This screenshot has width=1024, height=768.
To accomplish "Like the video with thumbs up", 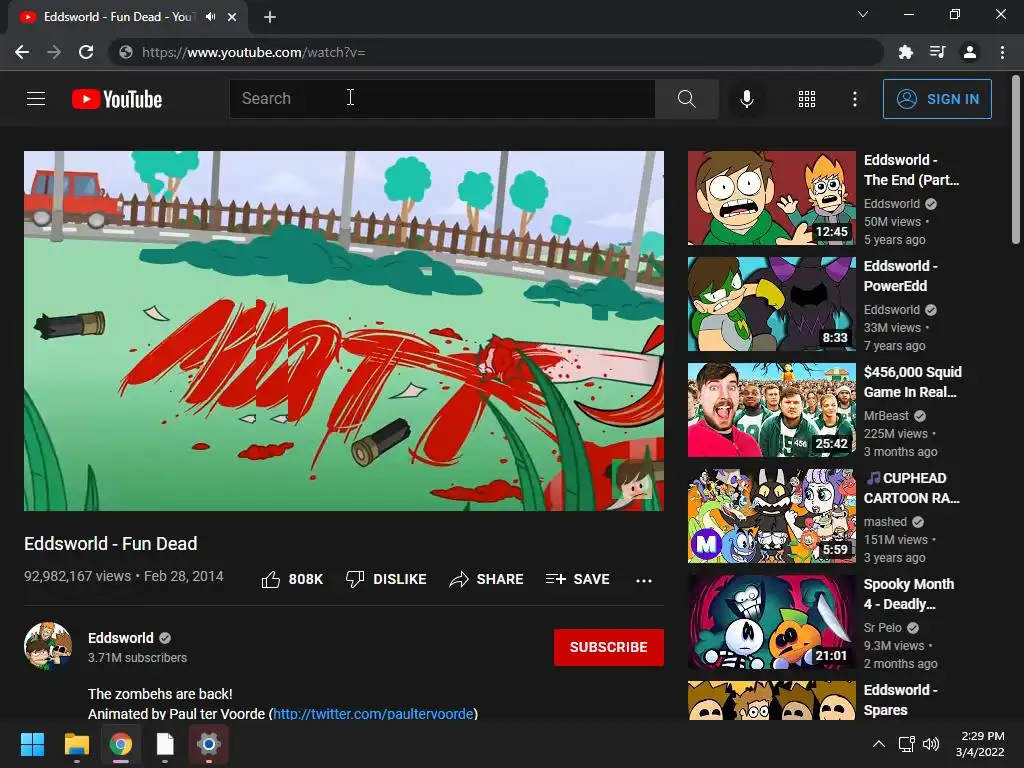I will tap(292, 579).
